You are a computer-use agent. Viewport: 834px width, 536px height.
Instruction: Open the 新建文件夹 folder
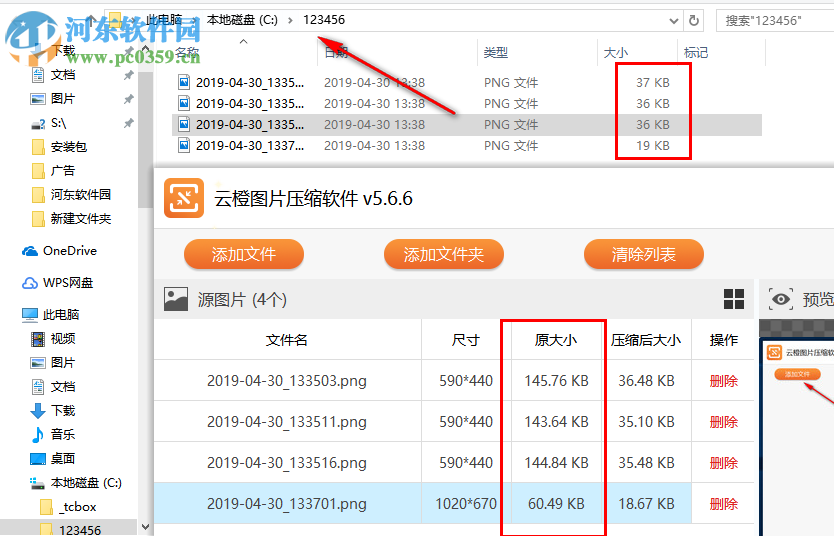pyautogui.click(x=80, y=219)
